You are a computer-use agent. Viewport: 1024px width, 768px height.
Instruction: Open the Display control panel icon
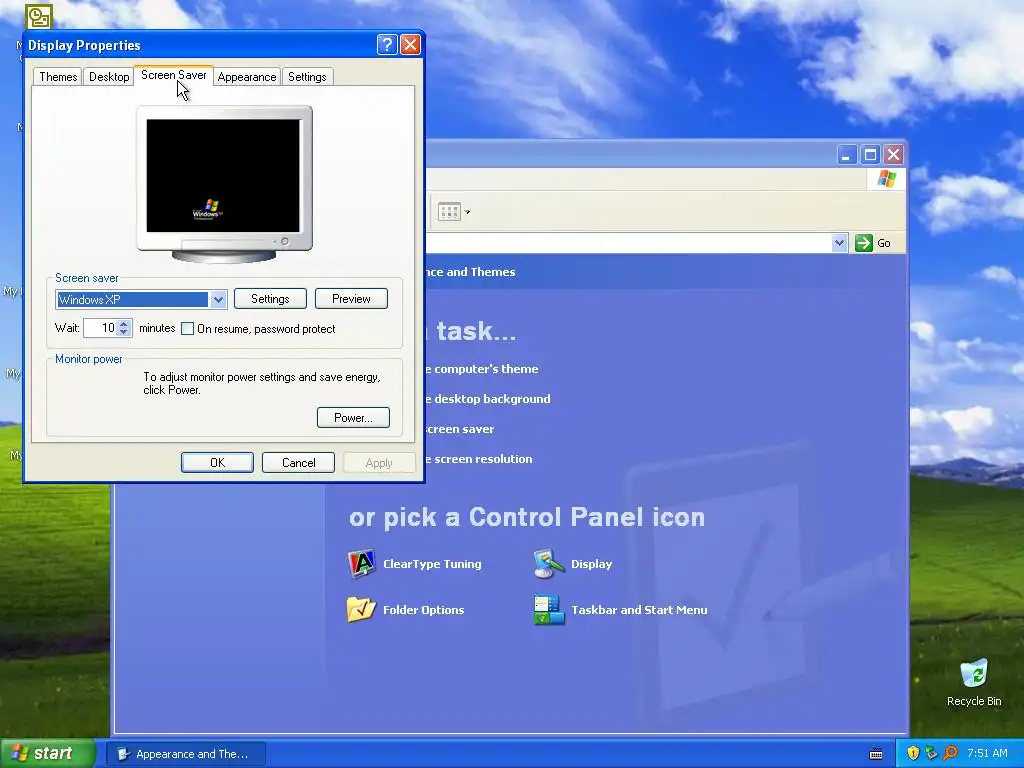click(549, 564)
